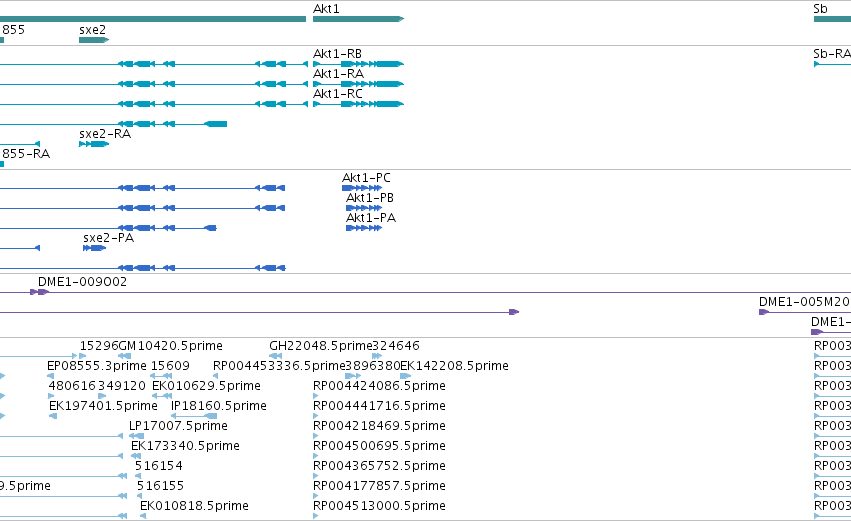Click the sxe2-RA transcript glyph
Viewport: 851px width, 521px height.
pos(94,144)
